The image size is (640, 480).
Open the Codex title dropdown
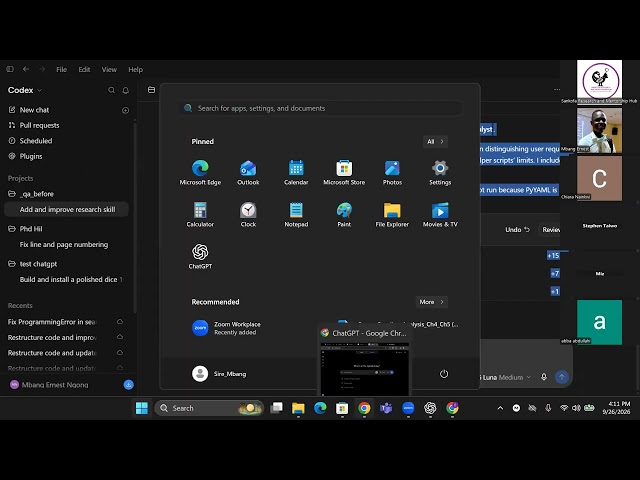click(25, 90)
